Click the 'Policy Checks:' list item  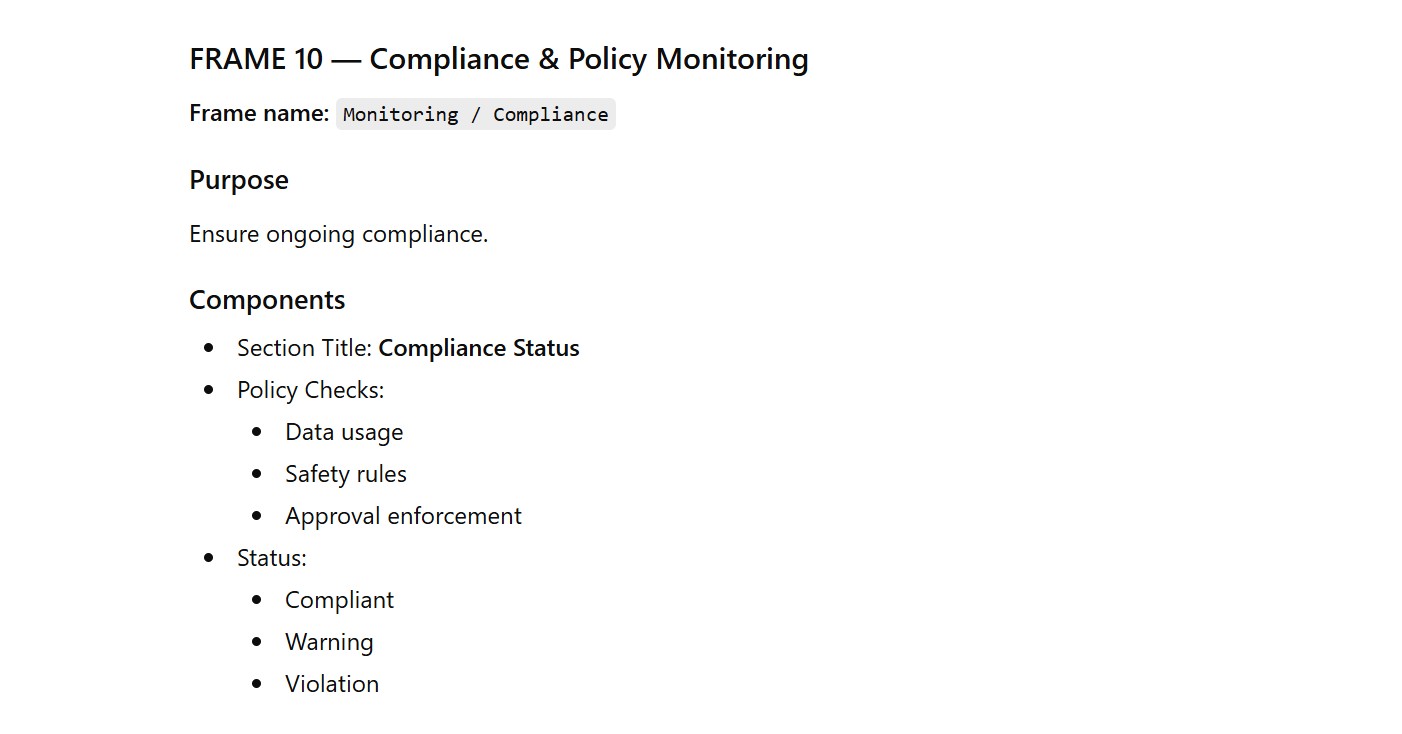click(x=310, y=390)
